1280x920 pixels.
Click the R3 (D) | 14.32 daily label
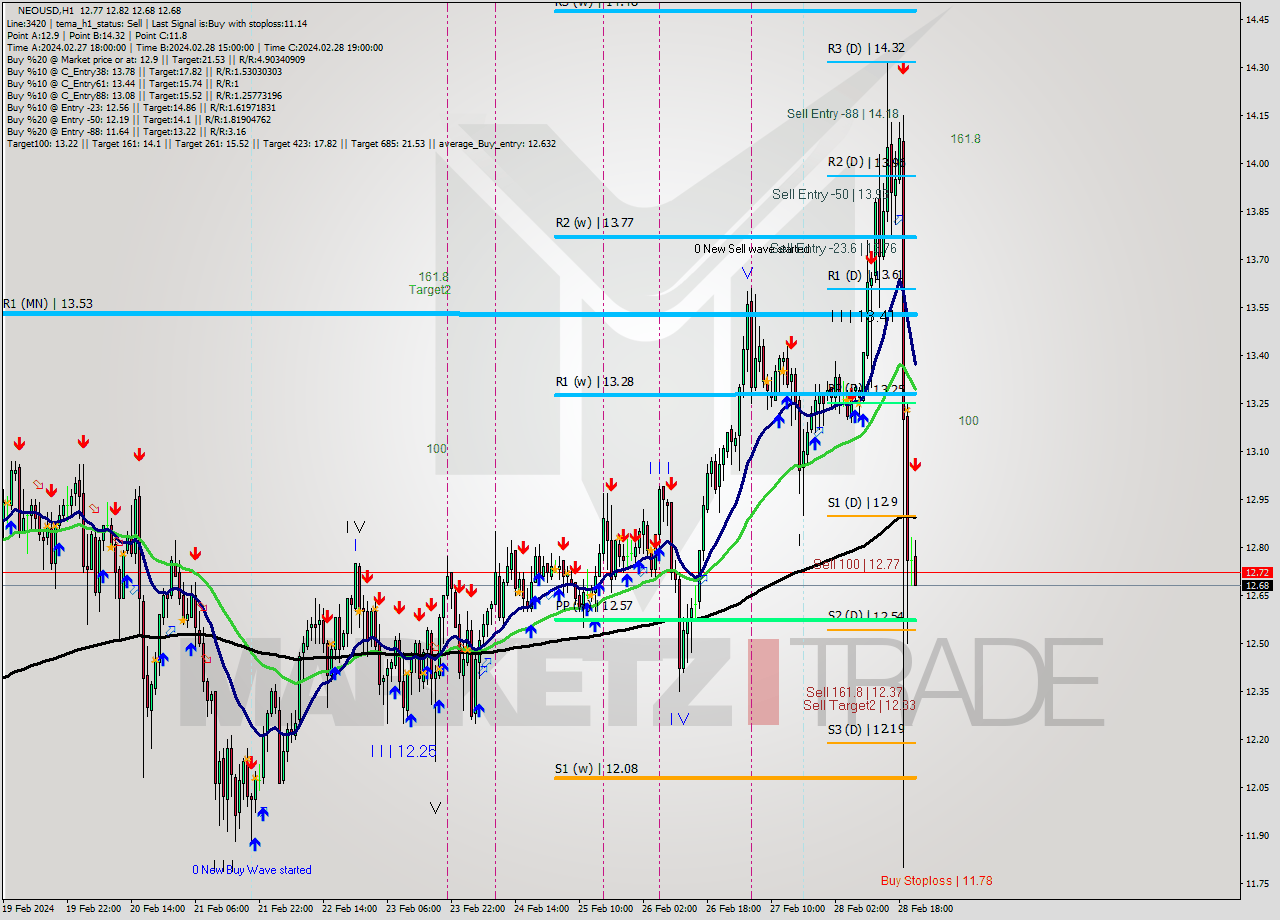[x=866, y=48]
